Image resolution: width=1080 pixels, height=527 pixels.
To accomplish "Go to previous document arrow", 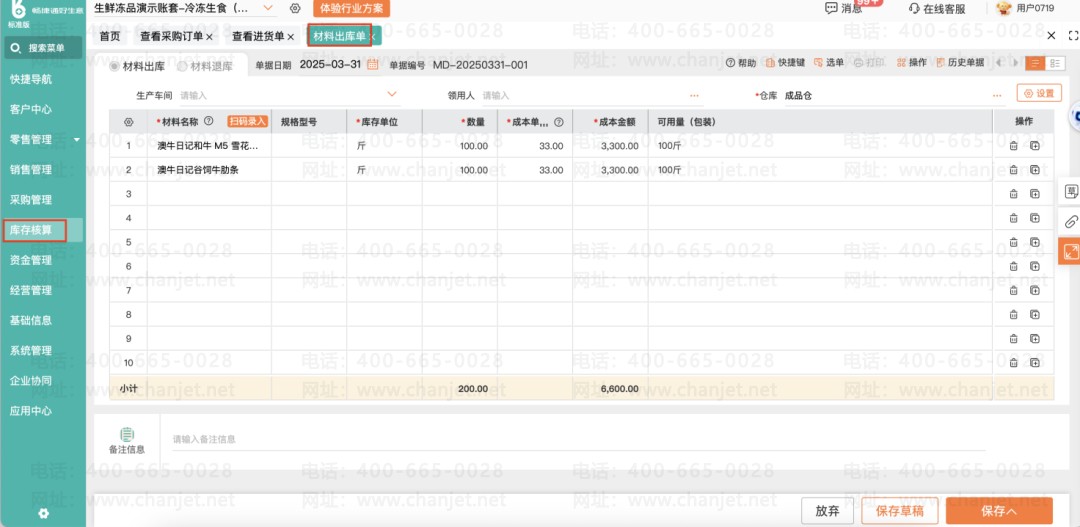I will [x=999, y=63].
